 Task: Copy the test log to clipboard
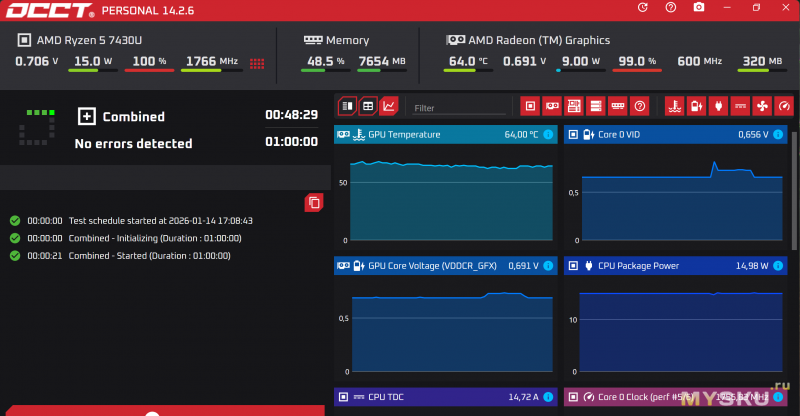pos(314,203)
